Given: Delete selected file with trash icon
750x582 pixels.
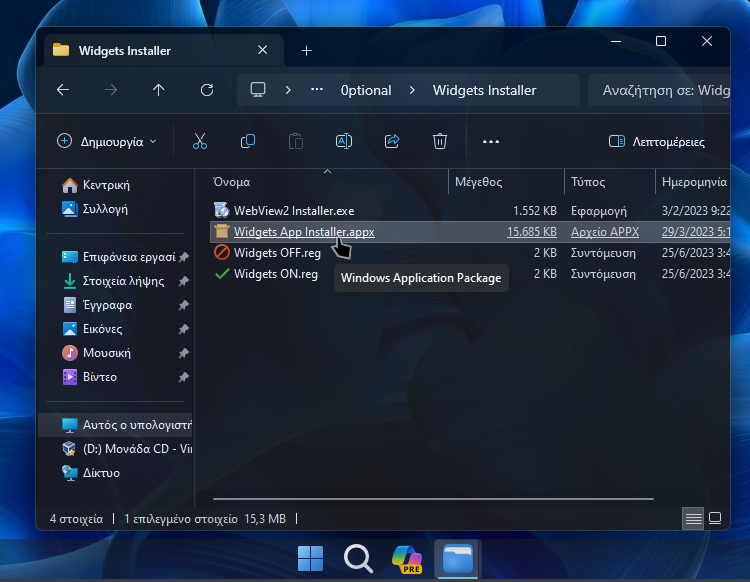Looking at the screenshot, I should pyautogui.click(x=440, y=142).
